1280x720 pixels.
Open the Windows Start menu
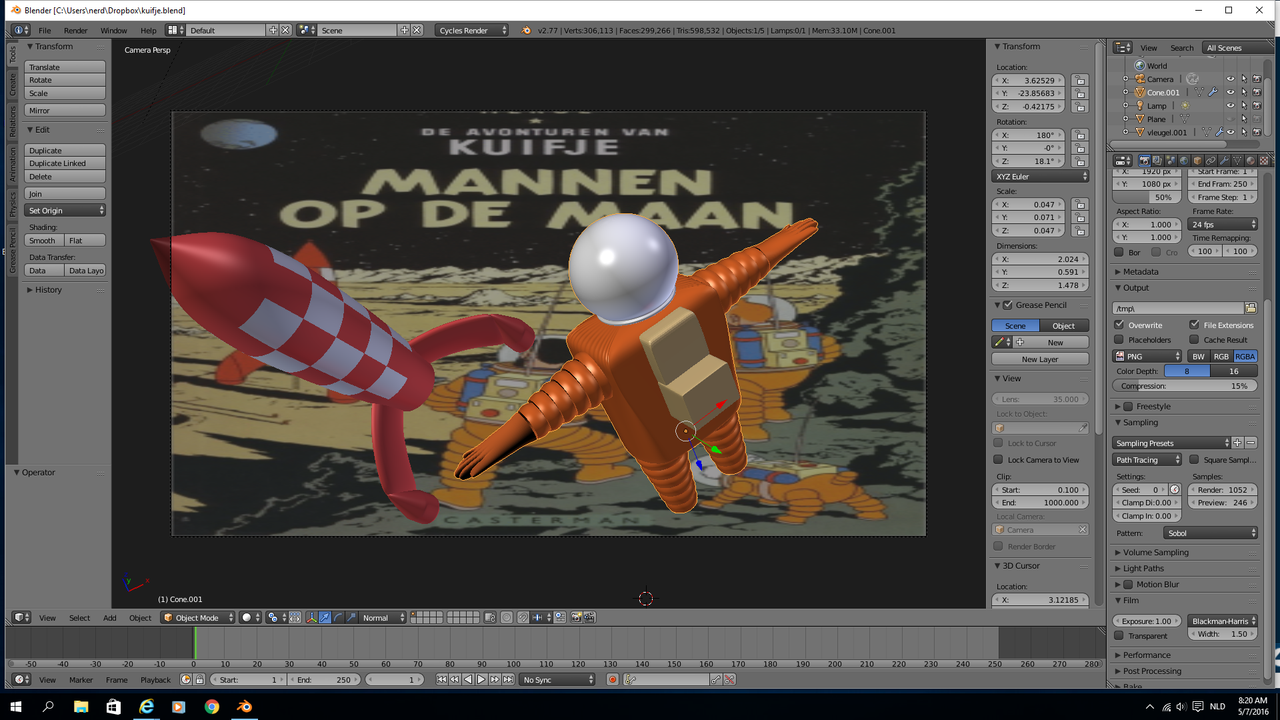click(x=16, y=706)
